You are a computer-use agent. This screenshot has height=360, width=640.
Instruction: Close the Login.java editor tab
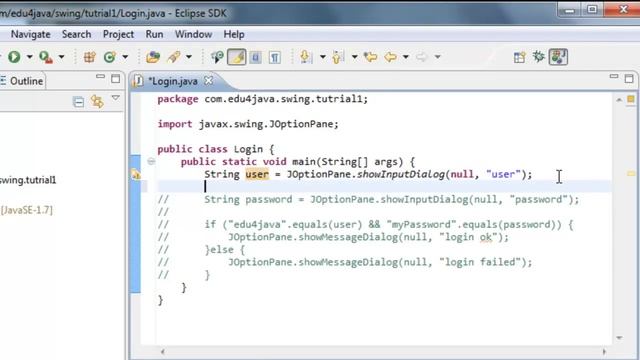(x=209, y=81)
